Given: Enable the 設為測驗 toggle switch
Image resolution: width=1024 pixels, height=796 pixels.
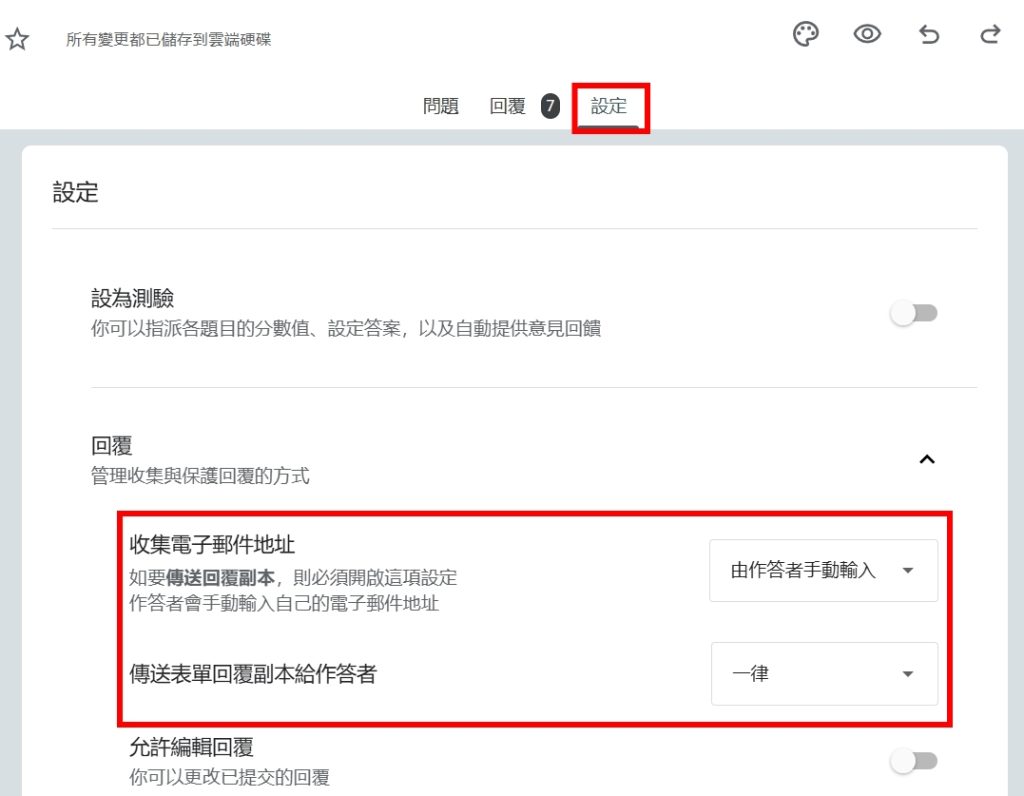Looking at the screenshot, I should click(914, 313).
